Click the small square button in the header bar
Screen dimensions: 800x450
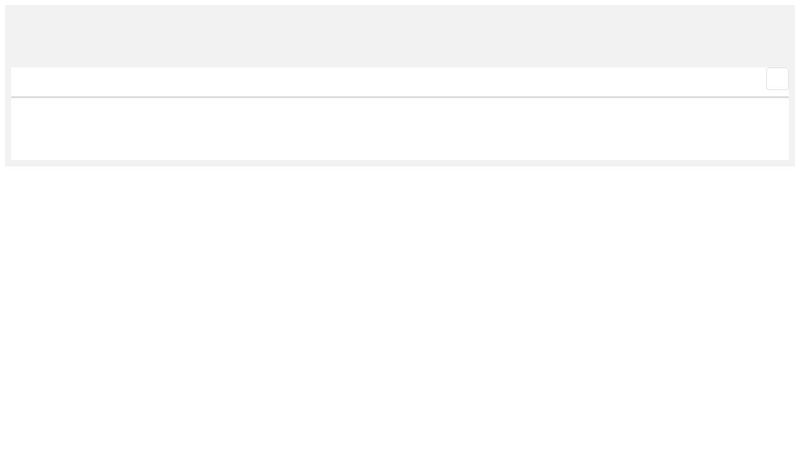tap(777, 79)
